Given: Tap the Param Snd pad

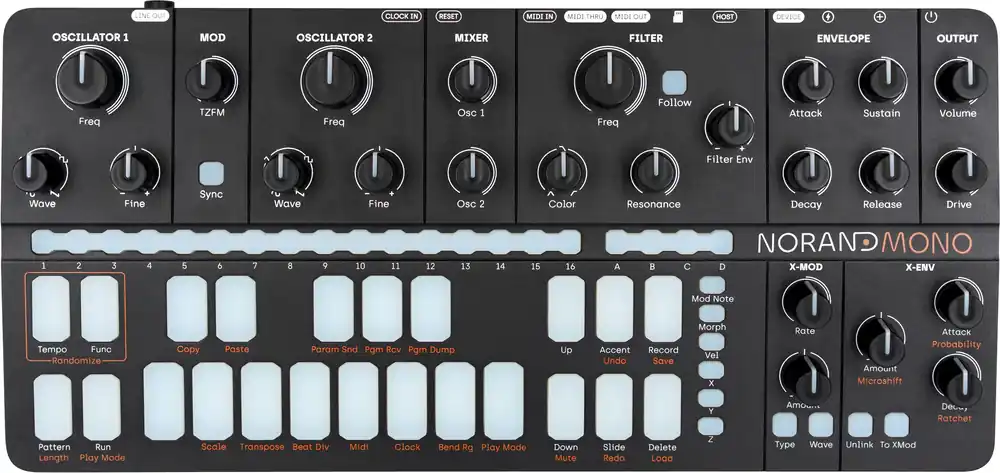Looking at the screenshot, I should point(334,309).
